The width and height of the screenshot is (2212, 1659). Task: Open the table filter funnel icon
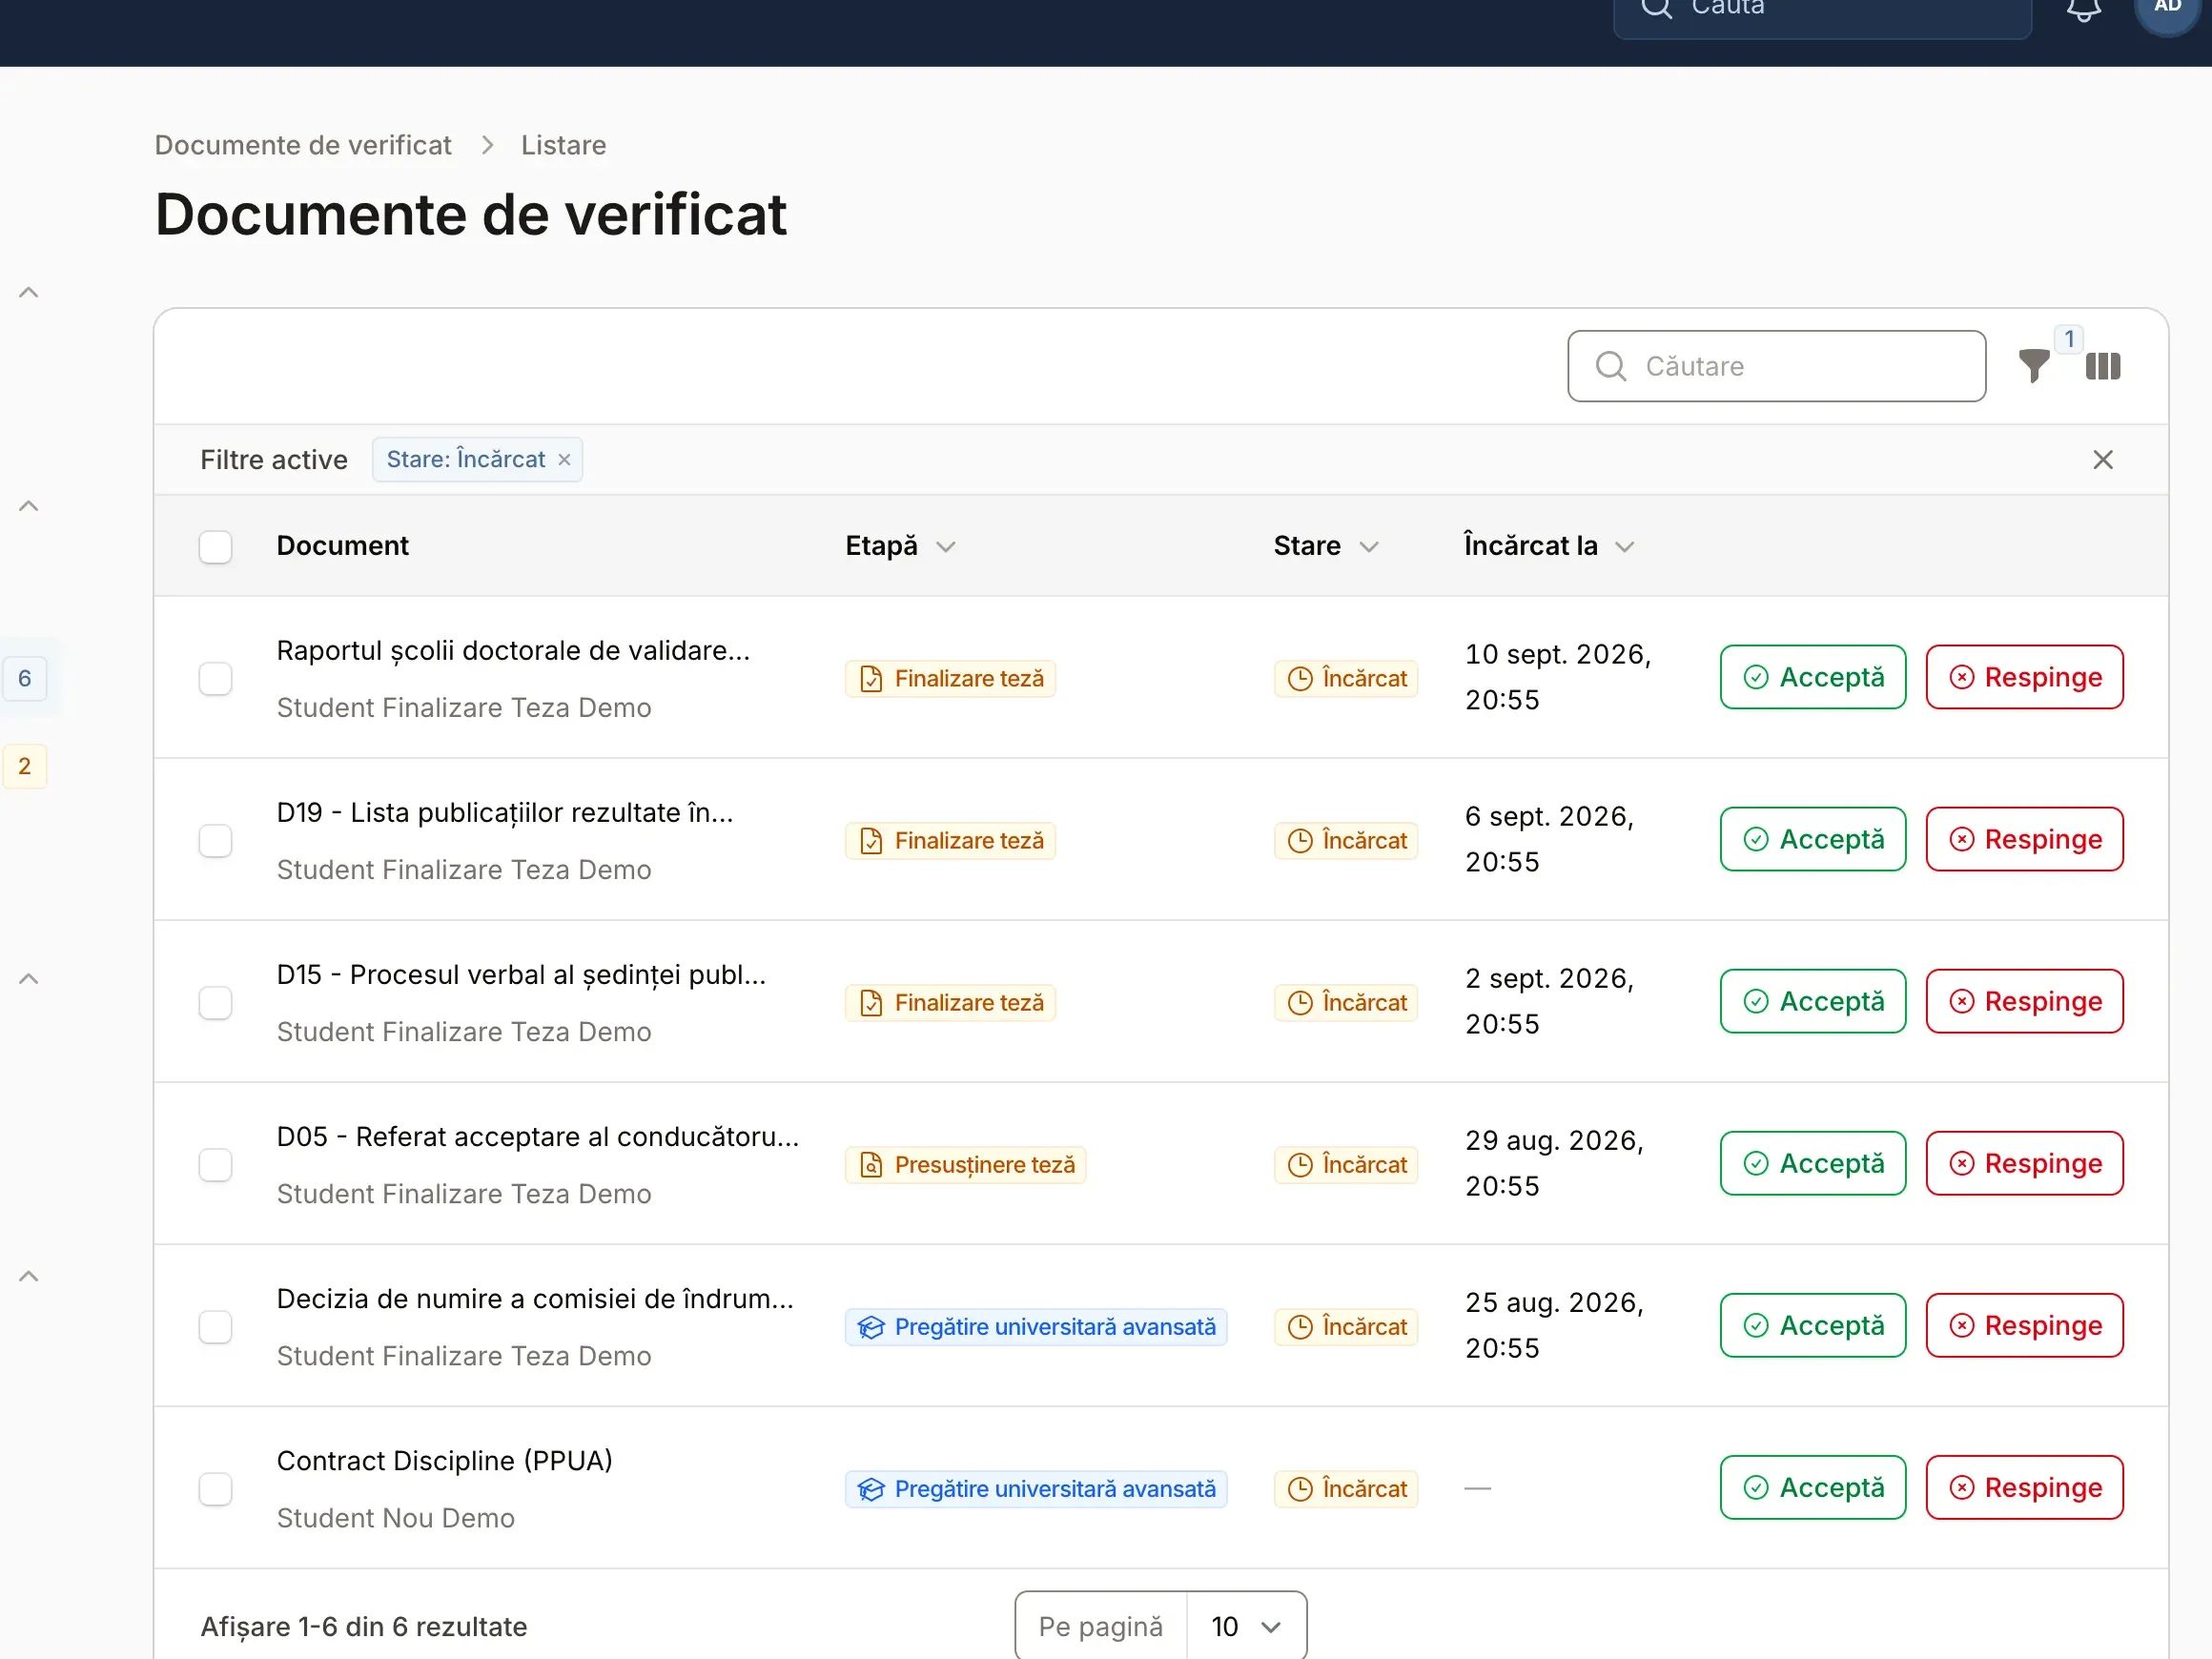[x=2033, y=366]
